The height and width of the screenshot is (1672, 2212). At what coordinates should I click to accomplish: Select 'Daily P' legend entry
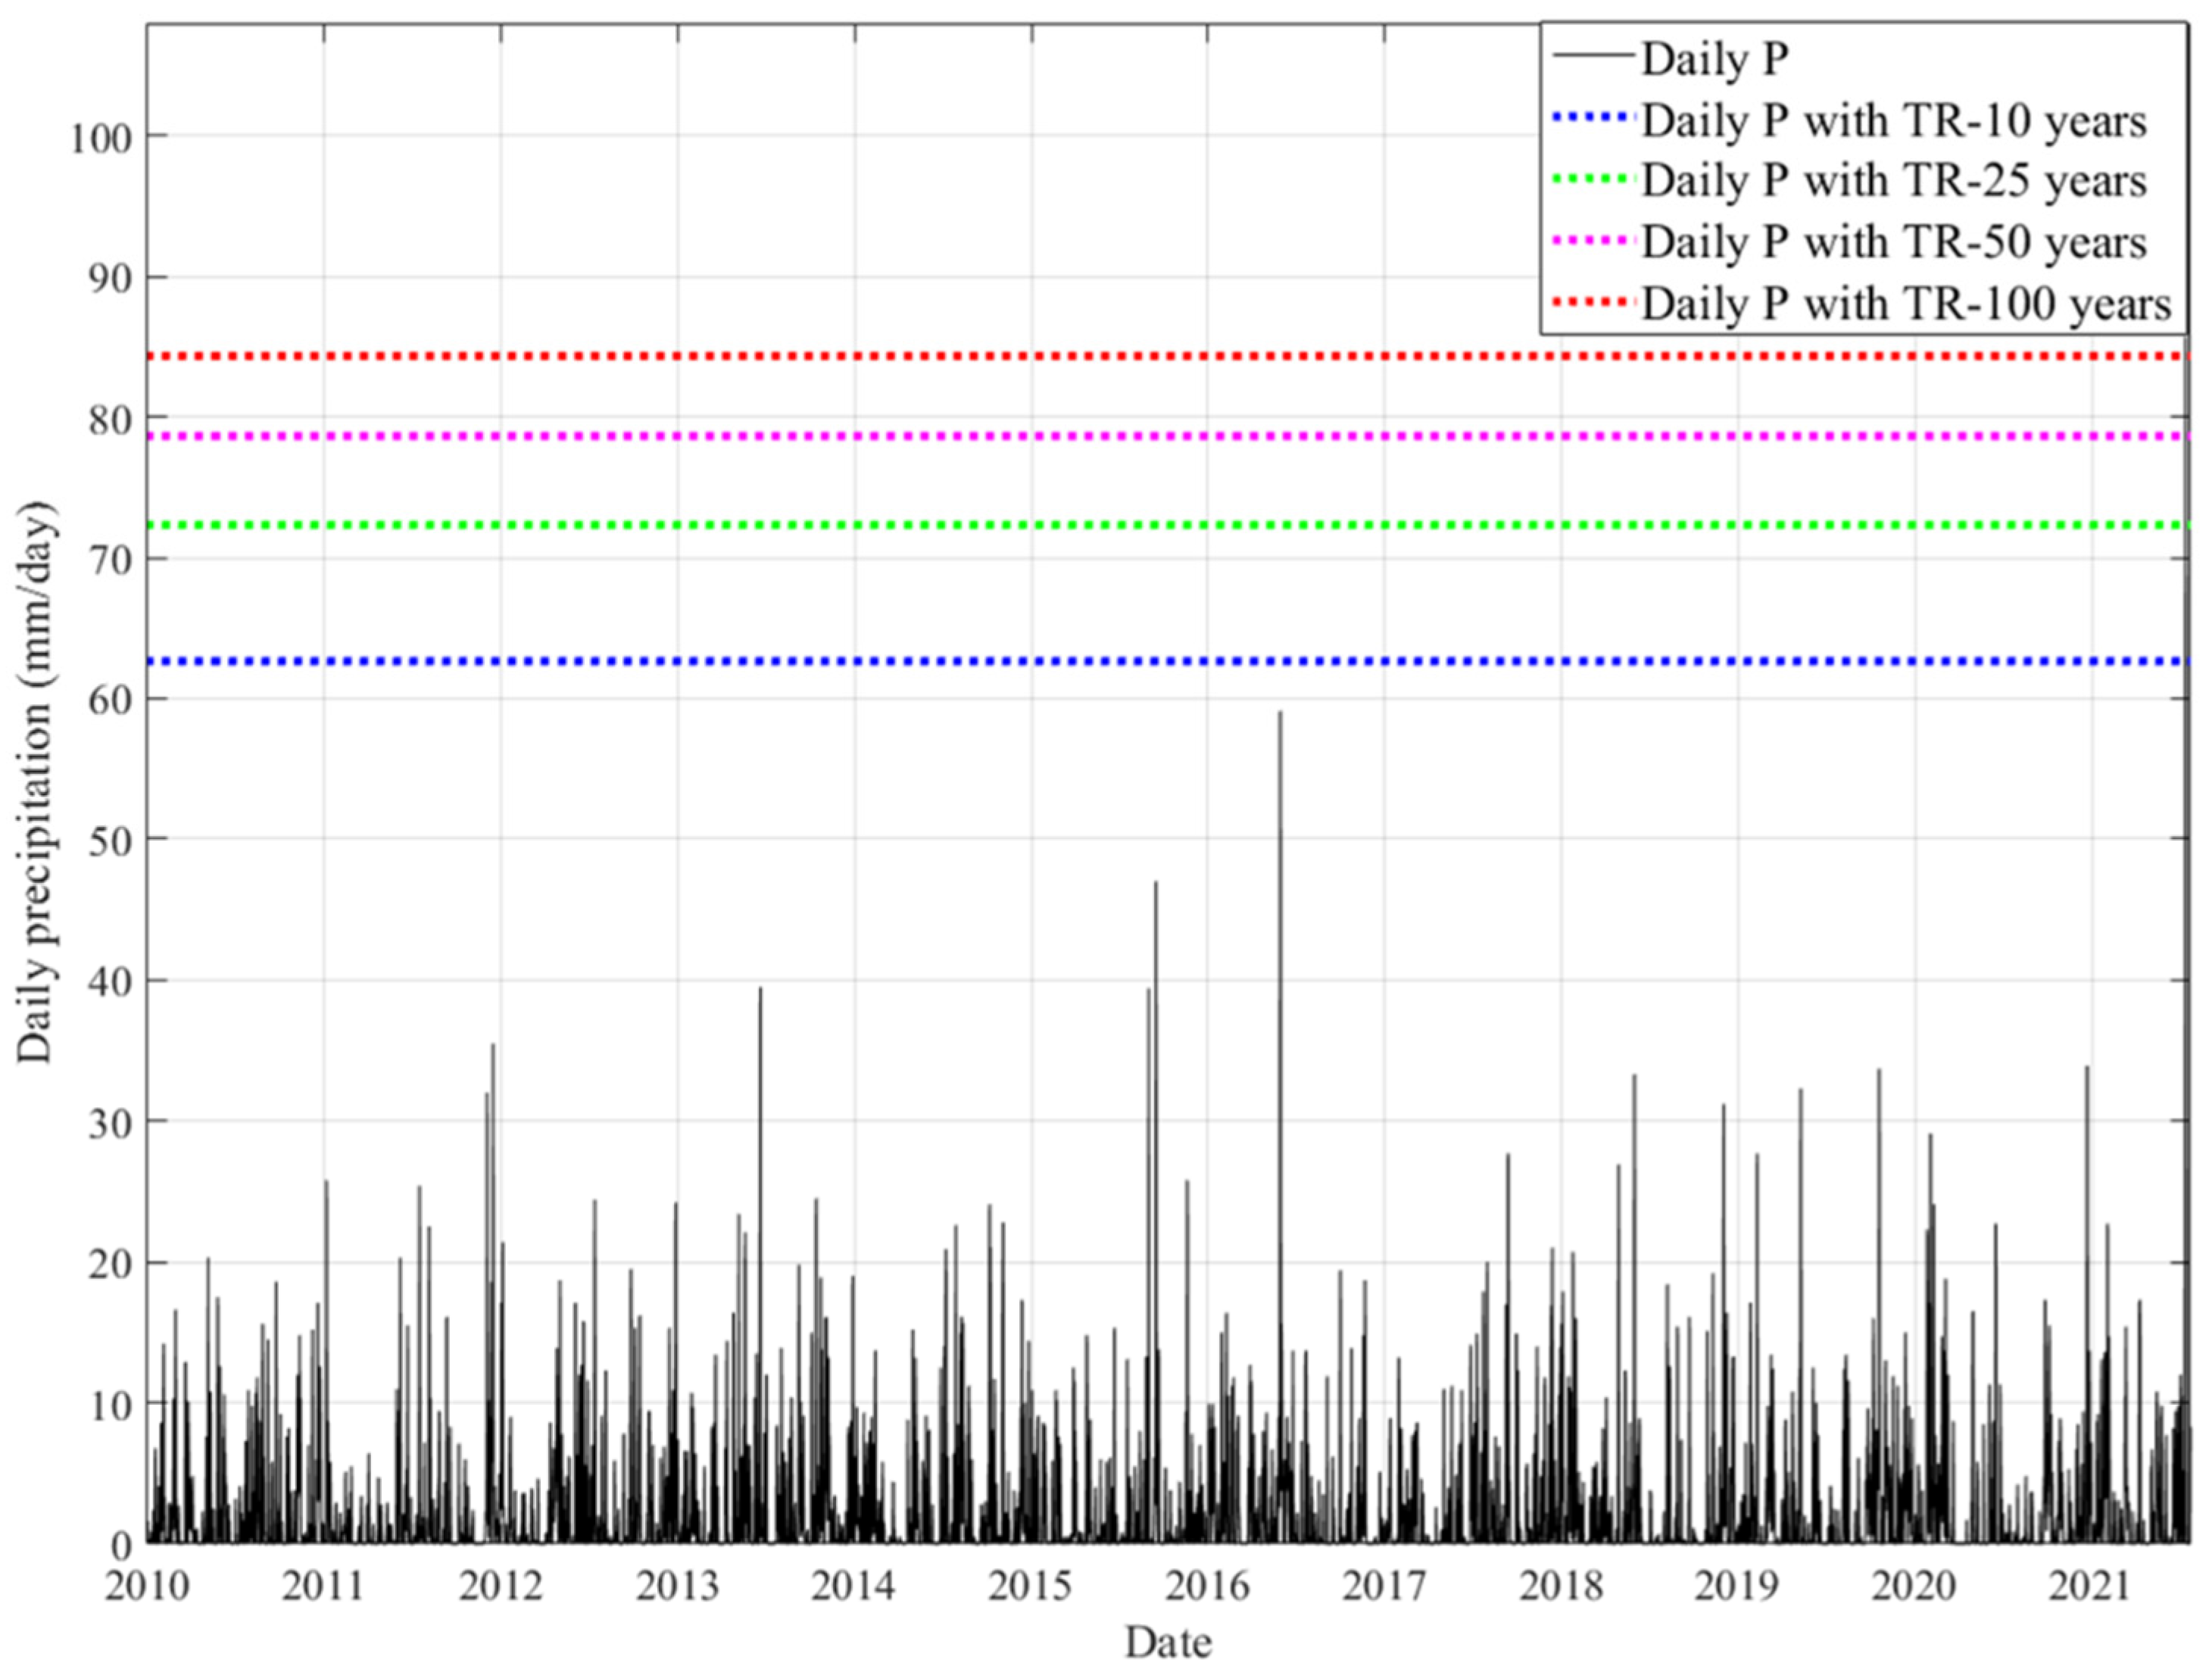point(1714,60)
